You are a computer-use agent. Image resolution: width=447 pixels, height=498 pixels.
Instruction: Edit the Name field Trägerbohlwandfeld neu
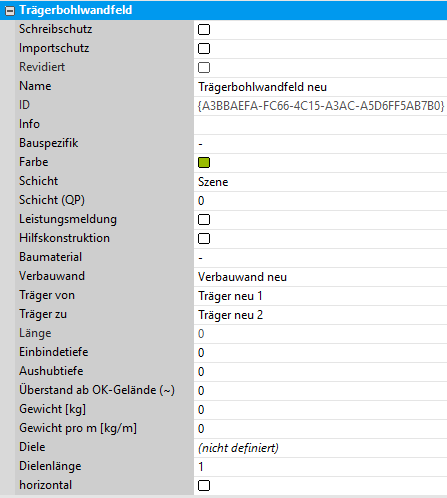pos(320,87)
